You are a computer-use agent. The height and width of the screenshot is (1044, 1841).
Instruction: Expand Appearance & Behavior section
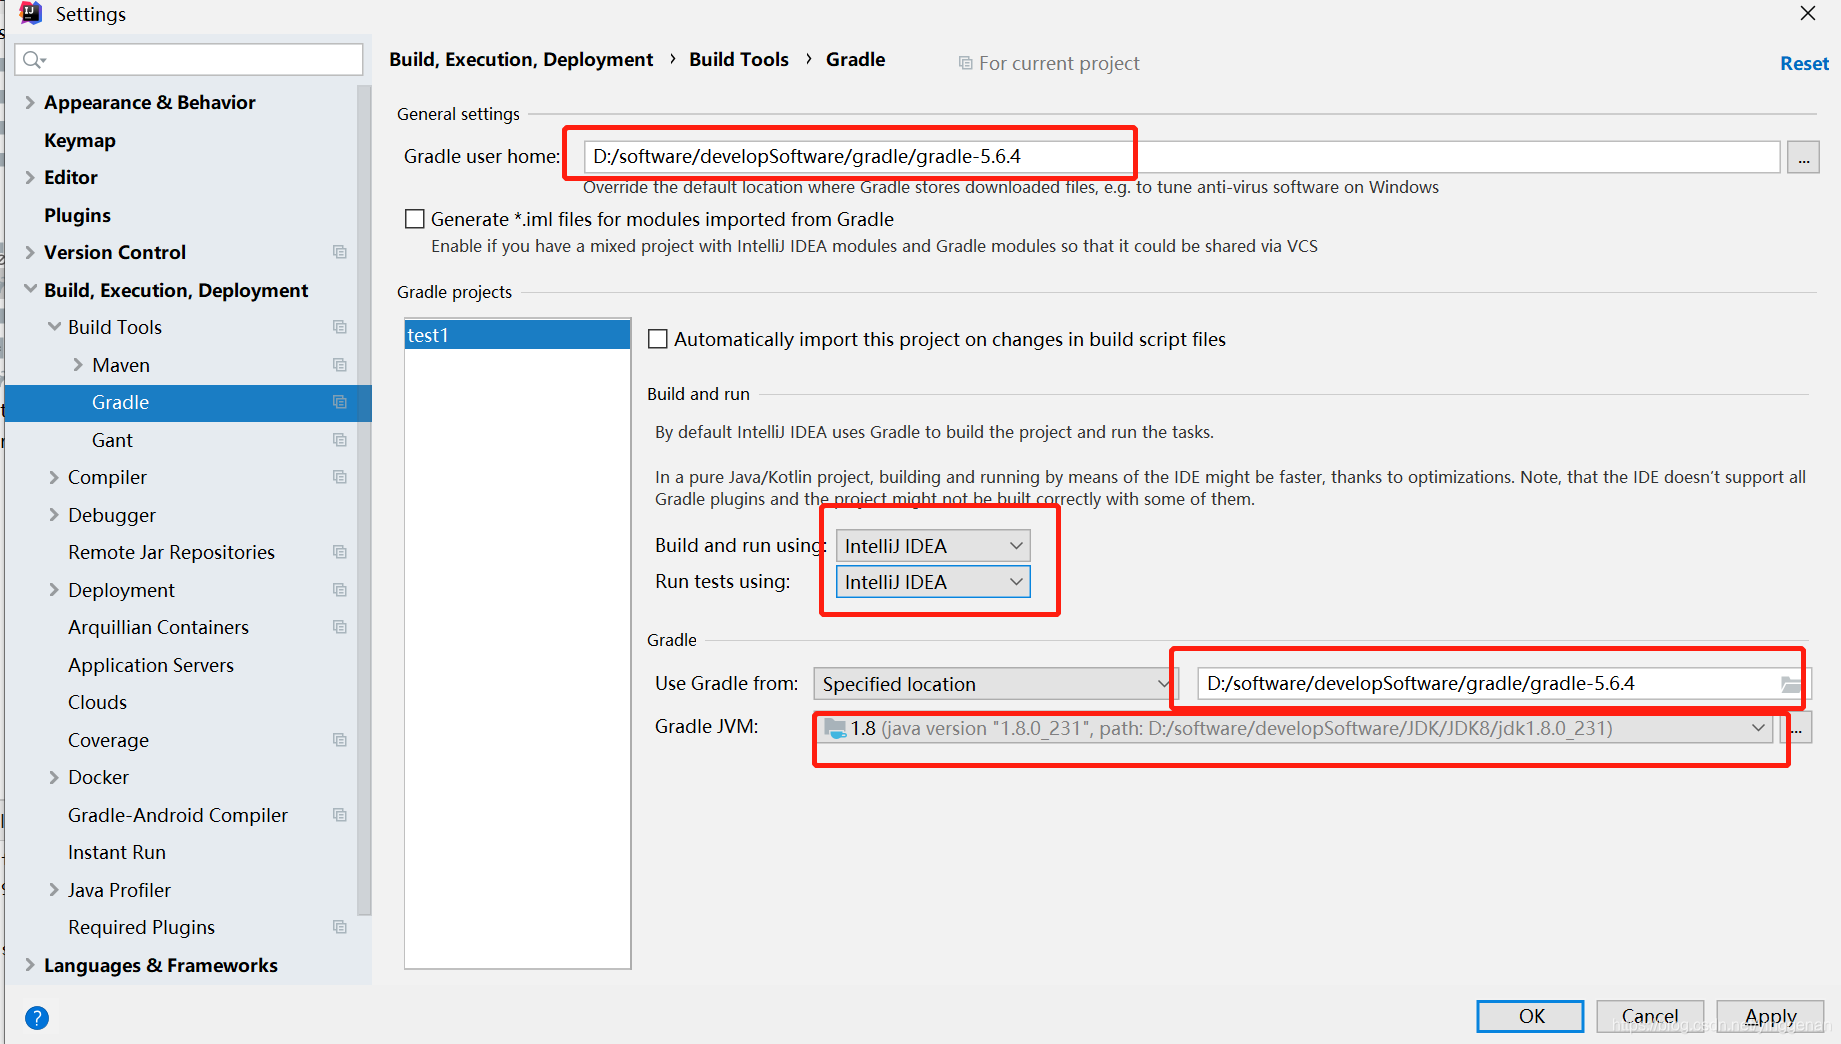click(x=30, y=102)
